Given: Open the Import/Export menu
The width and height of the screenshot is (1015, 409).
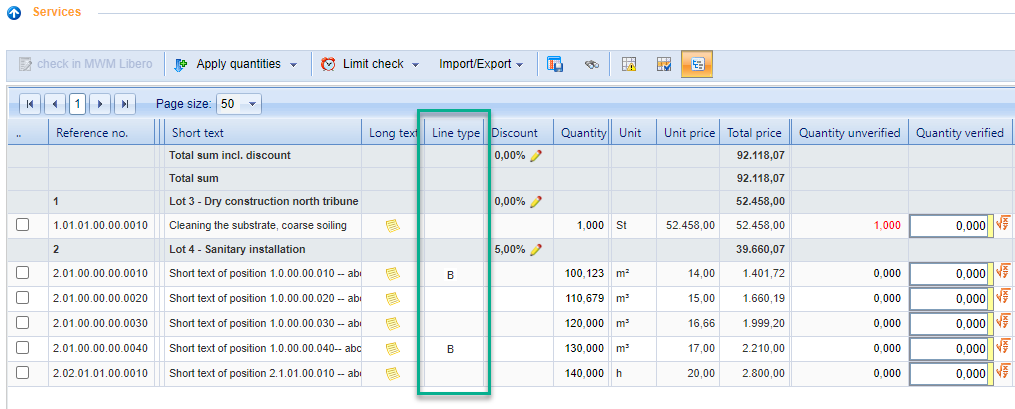Looking at the screenshot, I should coord(481,64).
